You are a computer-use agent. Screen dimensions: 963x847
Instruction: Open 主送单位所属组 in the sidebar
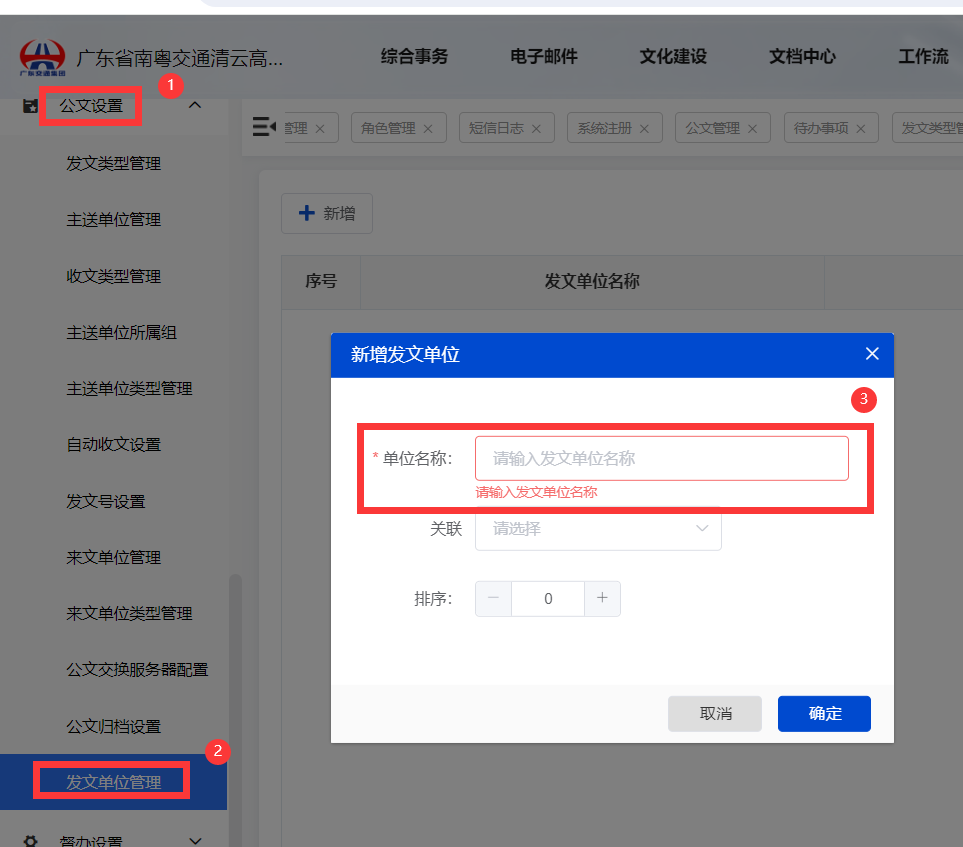click(x=122, y=332)
